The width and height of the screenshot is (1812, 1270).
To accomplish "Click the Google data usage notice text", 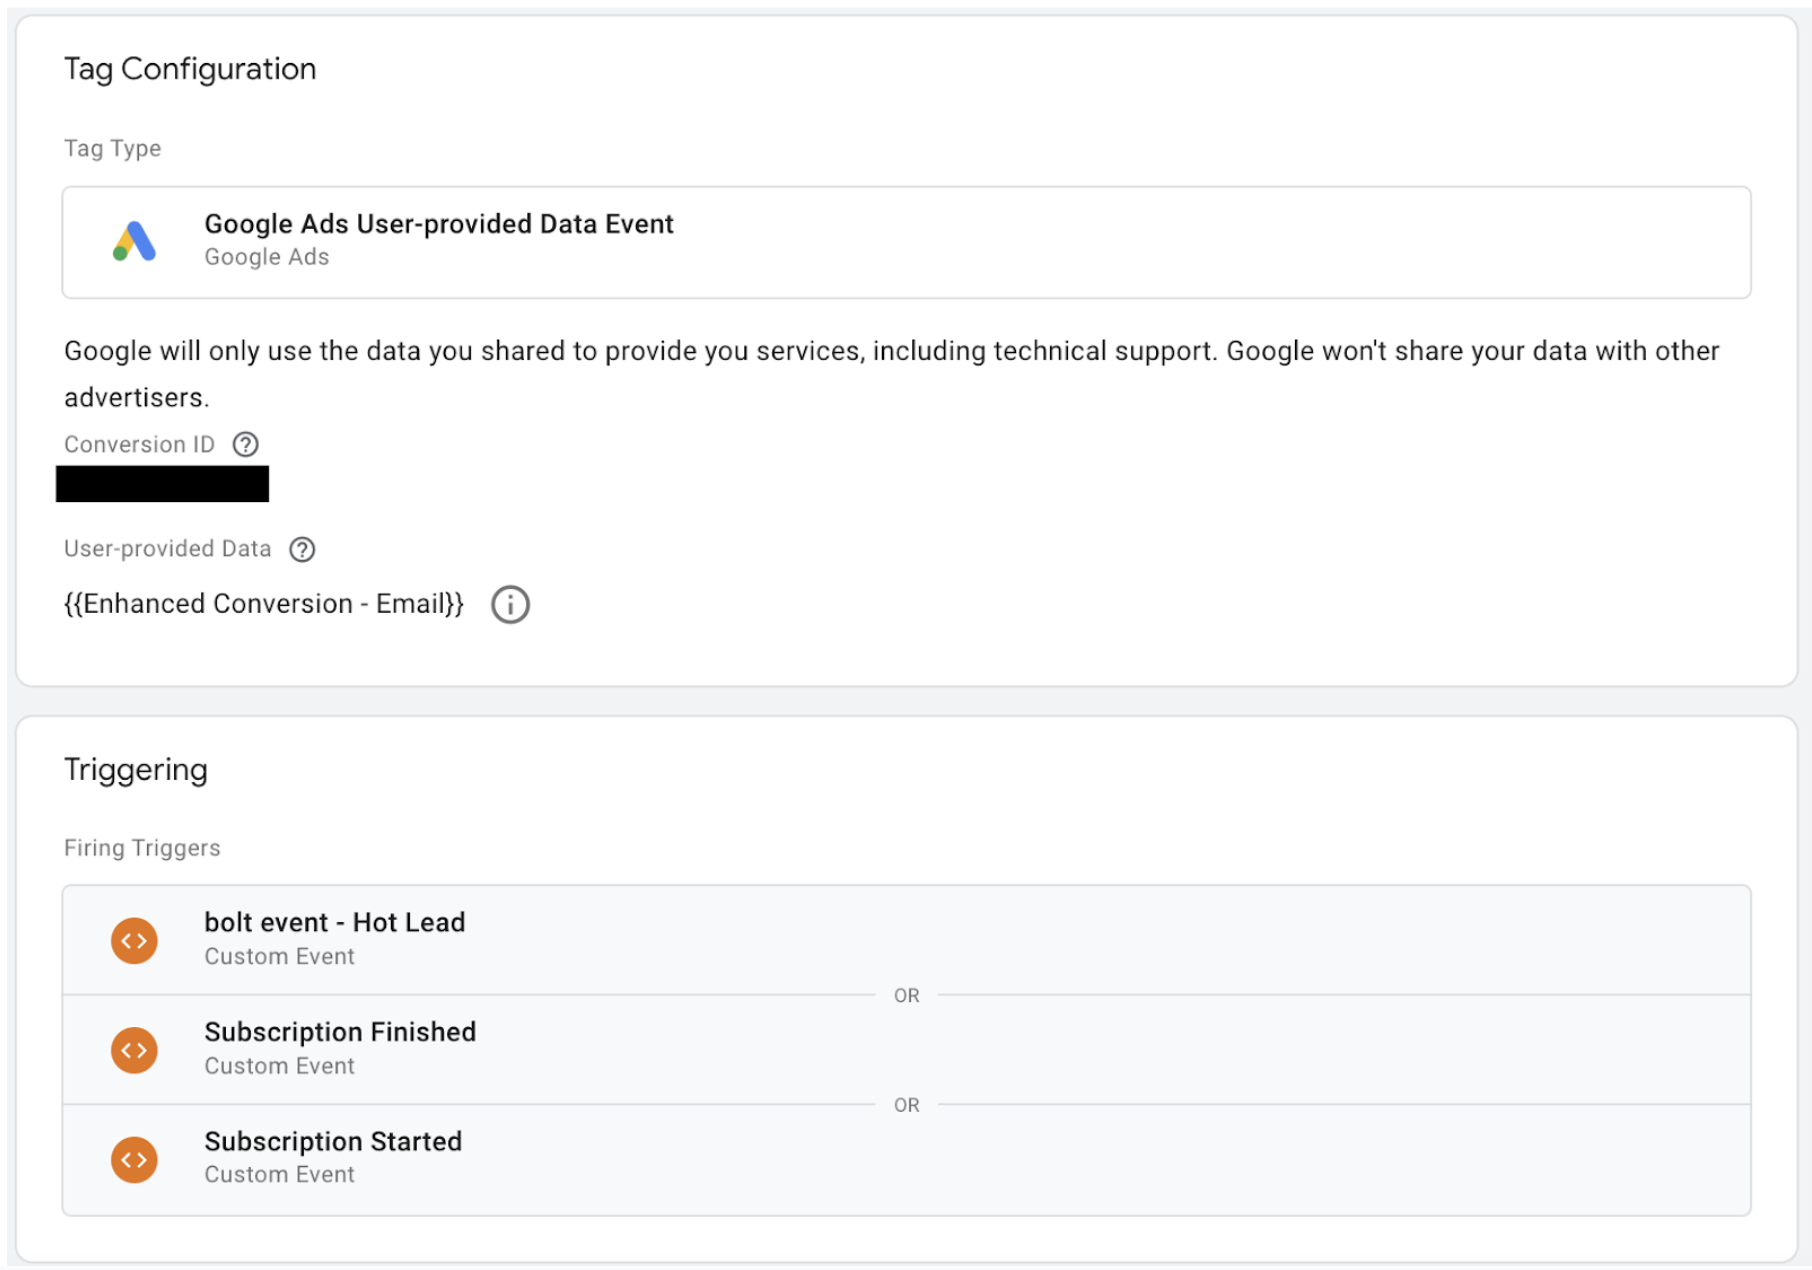I will [x=891, y=374].
